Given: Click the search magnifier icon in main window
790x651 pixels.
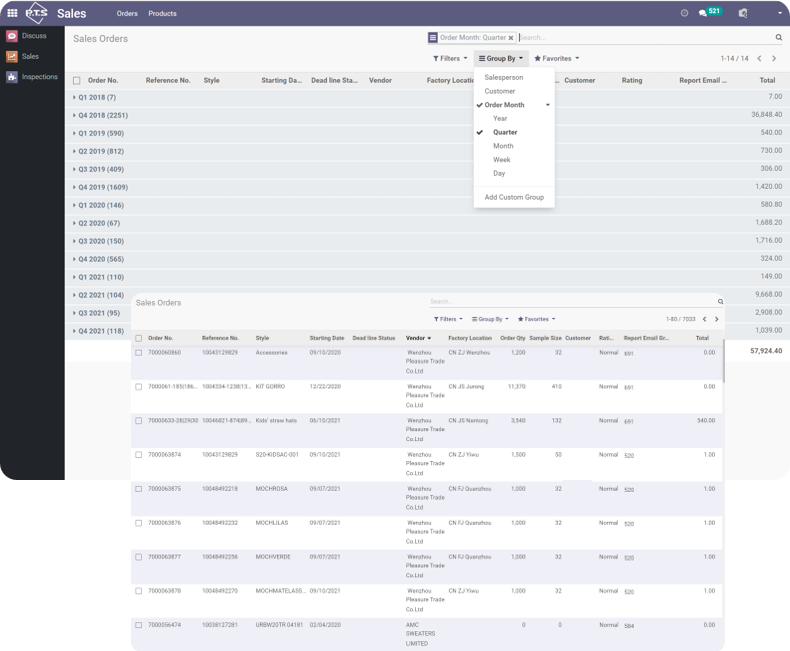Looking at the screenshot, I should [x=778, y=37].
